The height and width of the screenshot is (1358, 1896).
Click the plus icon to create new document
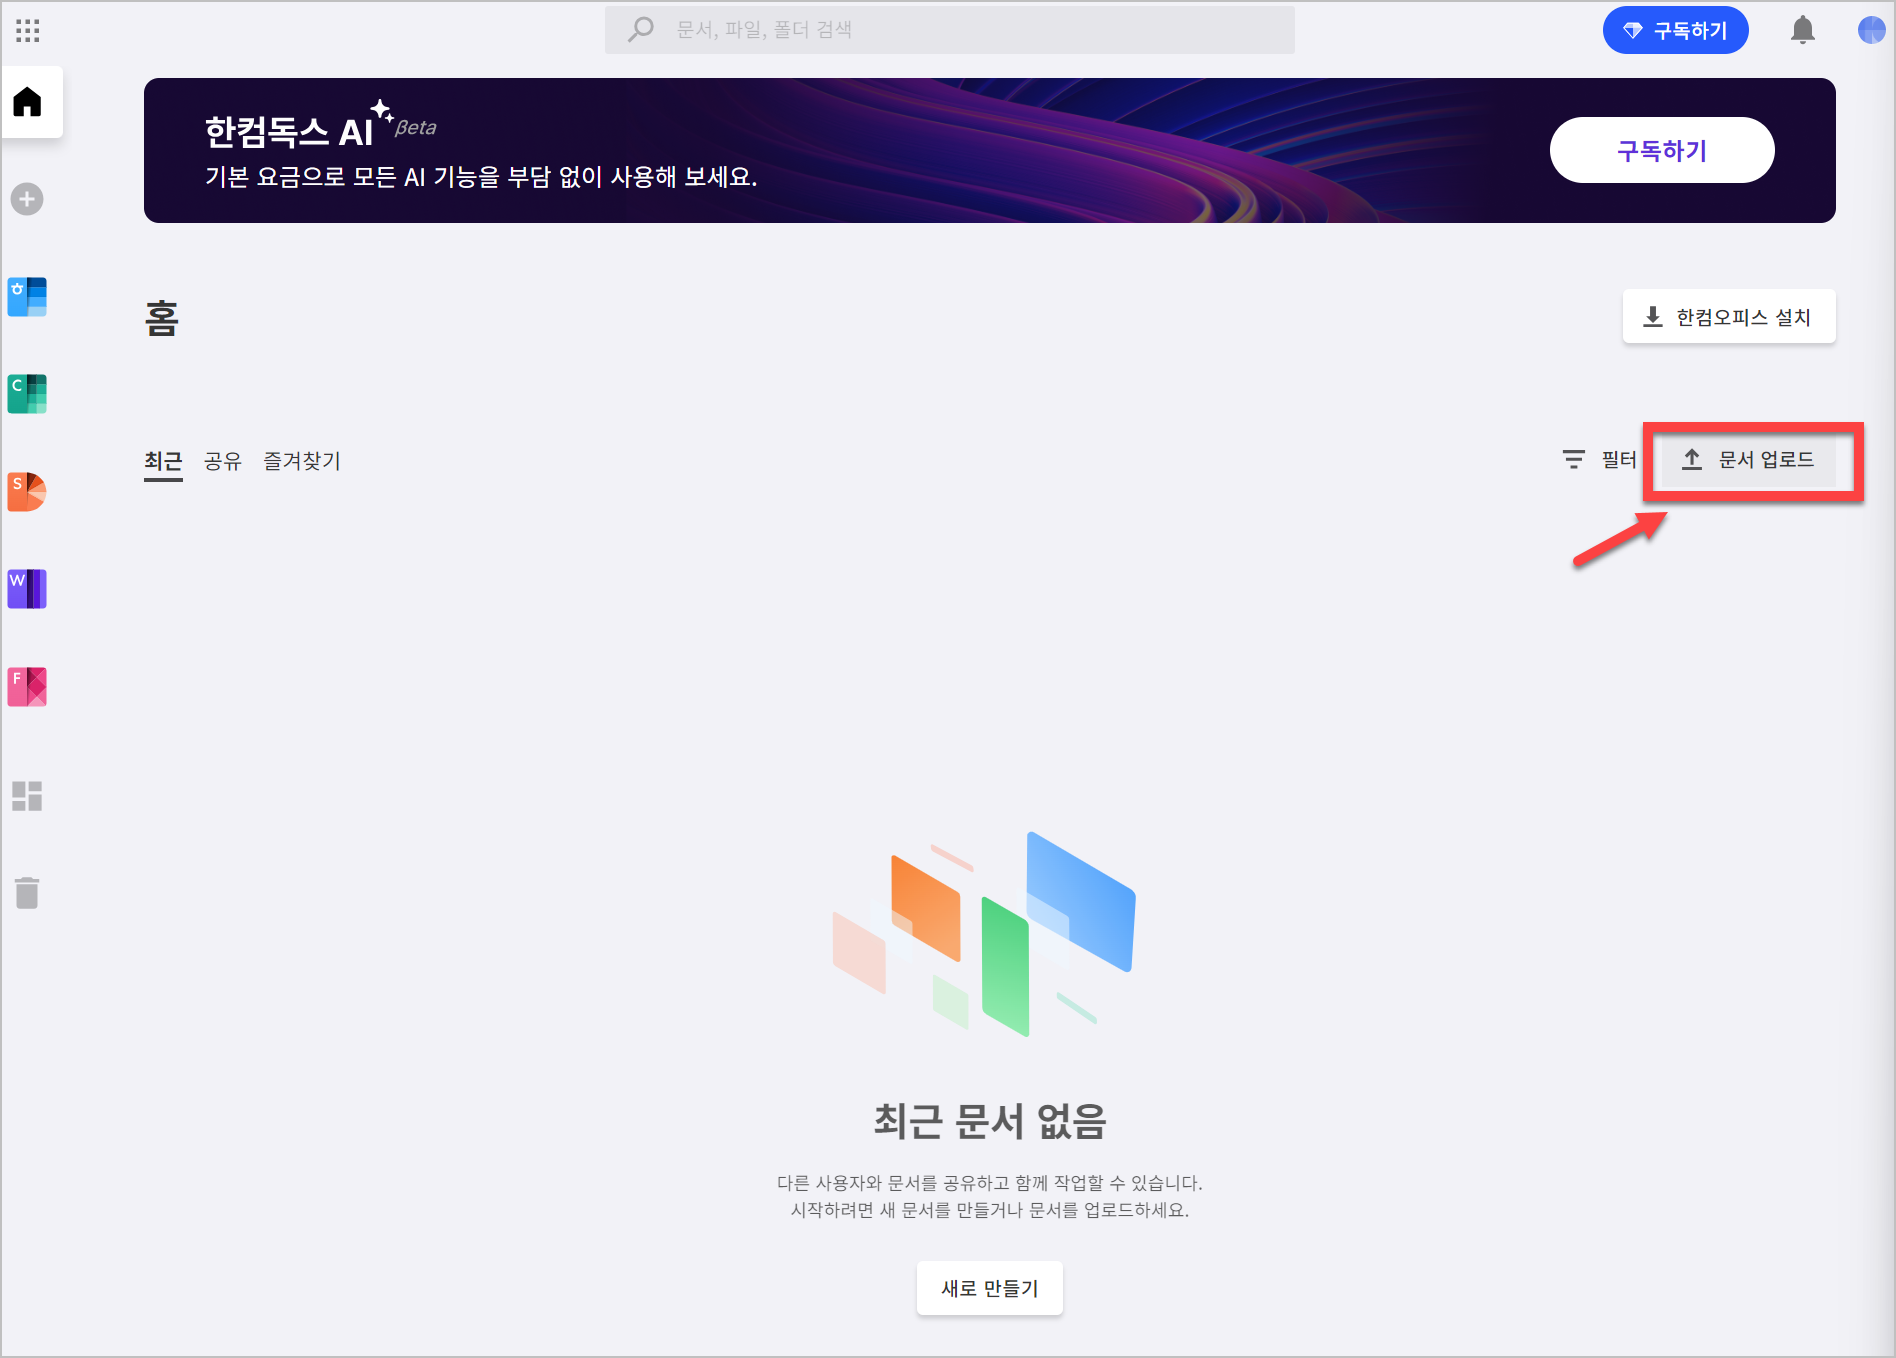click(27, 199)
